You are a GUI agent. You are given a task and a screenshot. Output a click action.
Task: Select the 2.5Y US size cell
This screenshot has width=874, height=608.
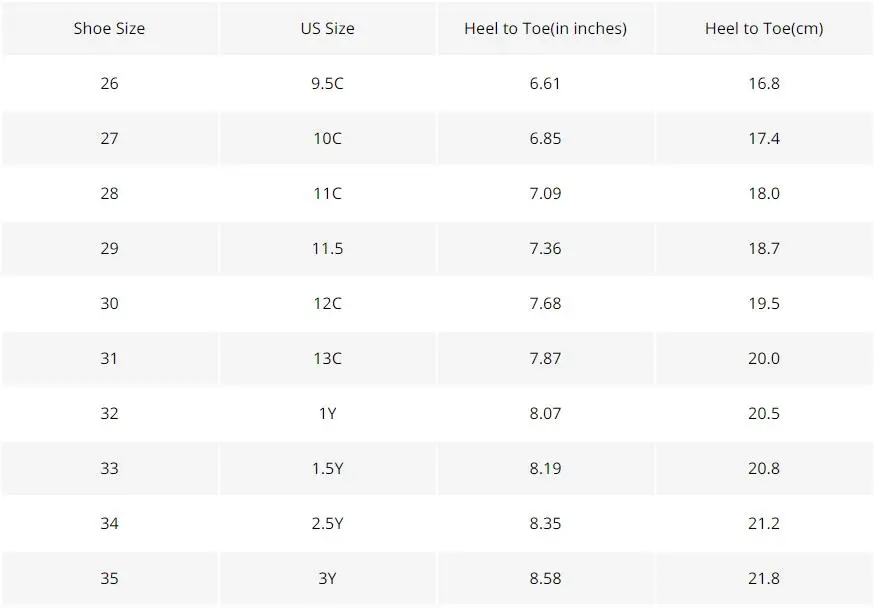point(328,523)
